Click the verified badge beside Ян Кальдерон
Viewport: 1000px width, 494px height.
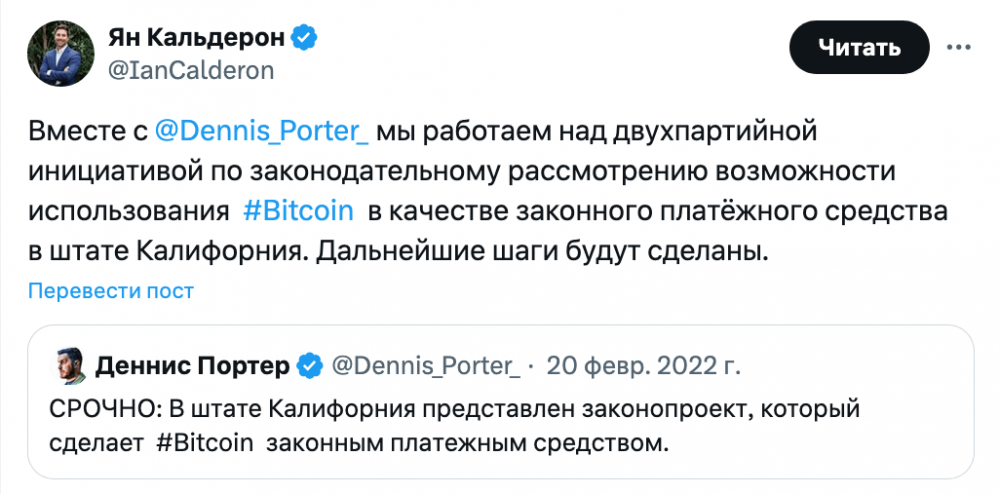(304, 39)
